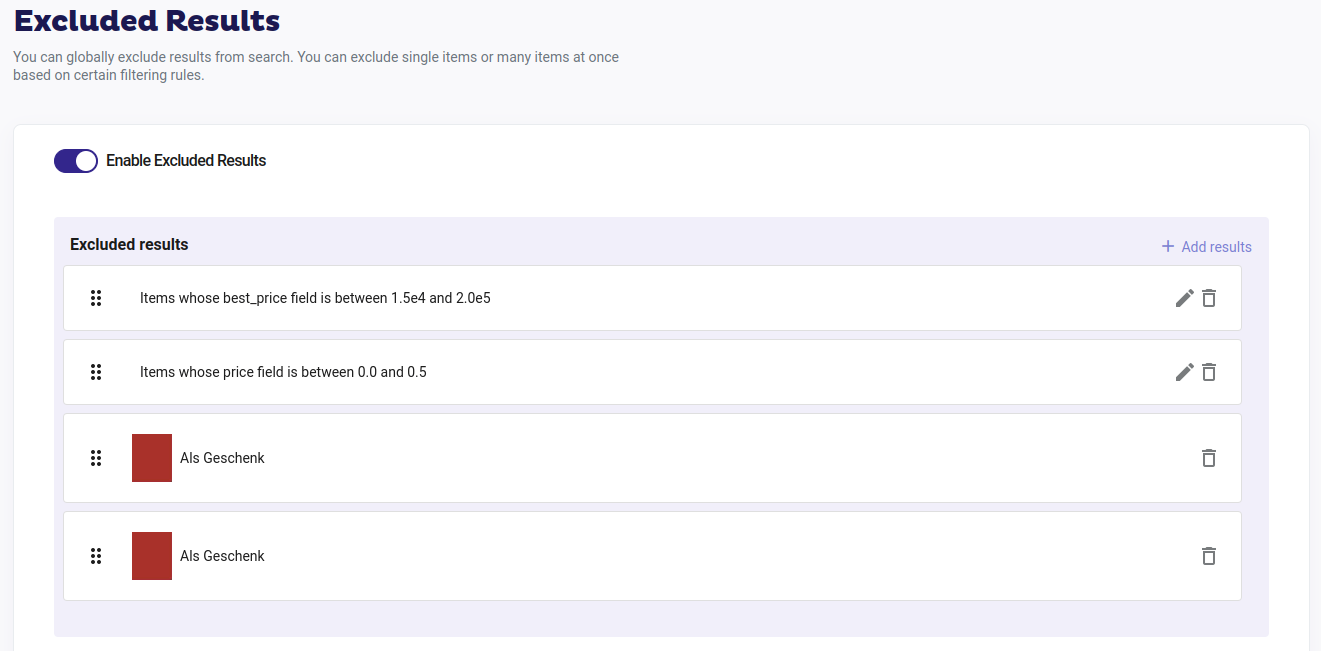Select the best_price between 1.5e4 and 2.0e5 row text
This screenshot has height=651, width=1321.
coord(315,298)
